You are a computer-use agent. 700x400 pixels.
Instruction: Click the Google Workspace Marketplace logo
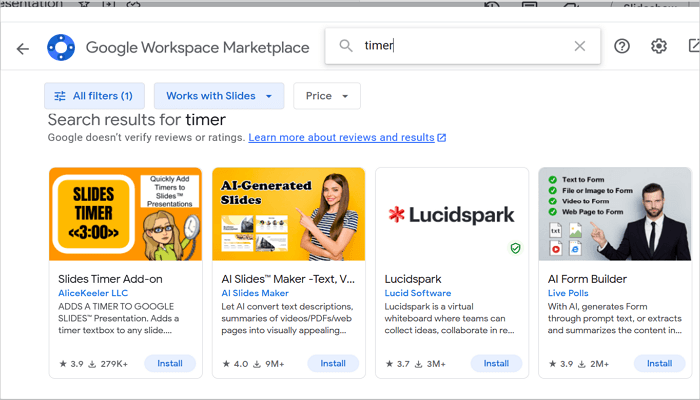click(x=61, y=47)
